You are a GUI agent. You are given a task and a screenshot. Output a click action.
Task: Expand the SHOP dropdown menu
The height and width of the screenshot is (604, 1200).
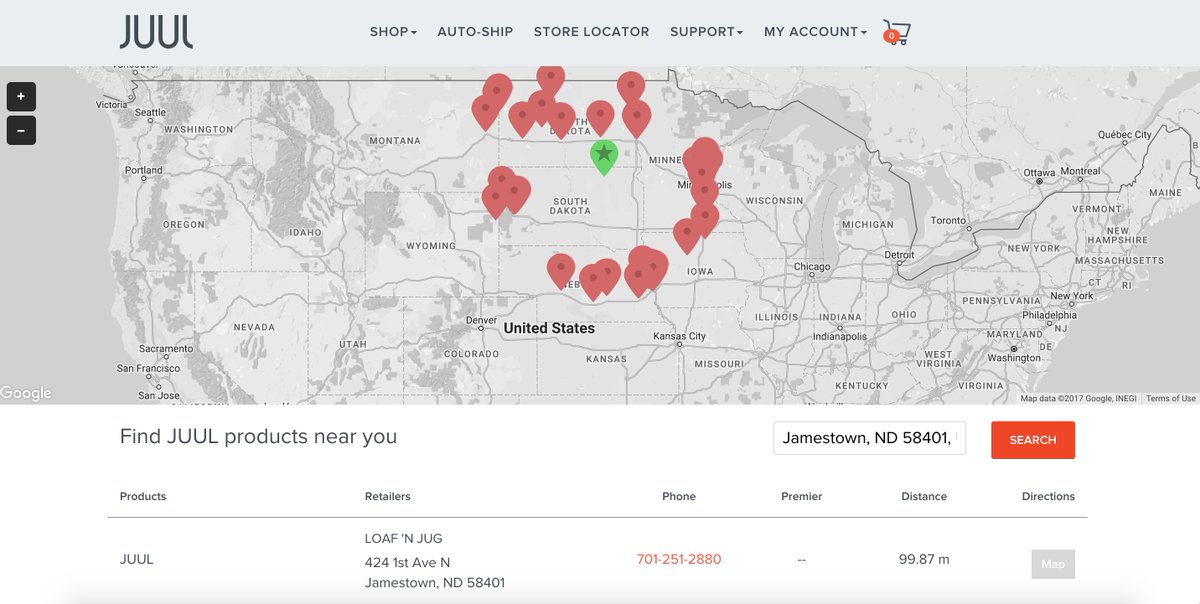tap(393, 32)
